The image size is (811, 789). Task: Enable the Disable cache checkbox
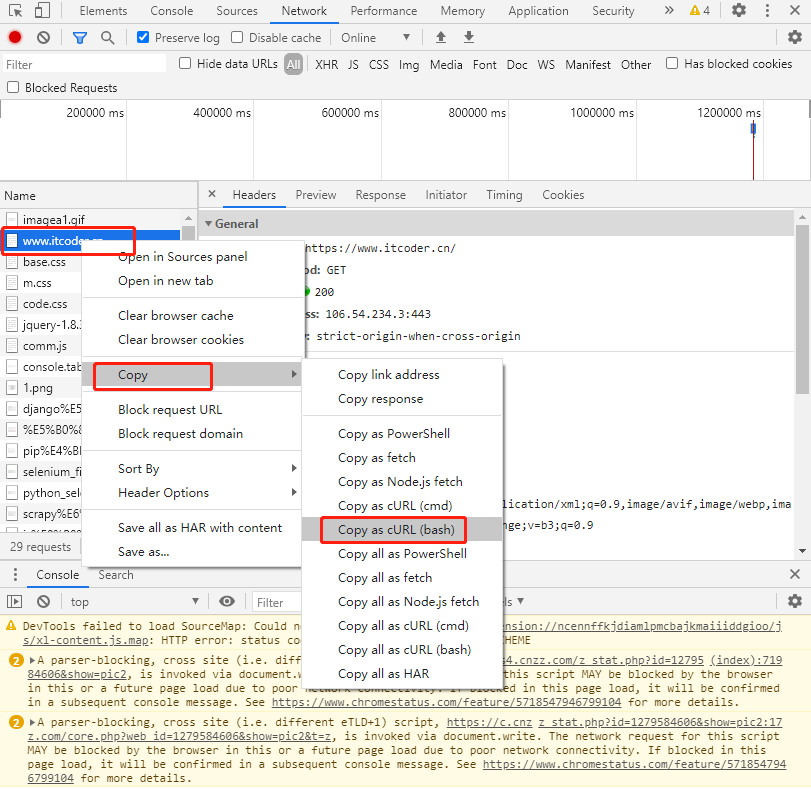[x=237, y=38]
